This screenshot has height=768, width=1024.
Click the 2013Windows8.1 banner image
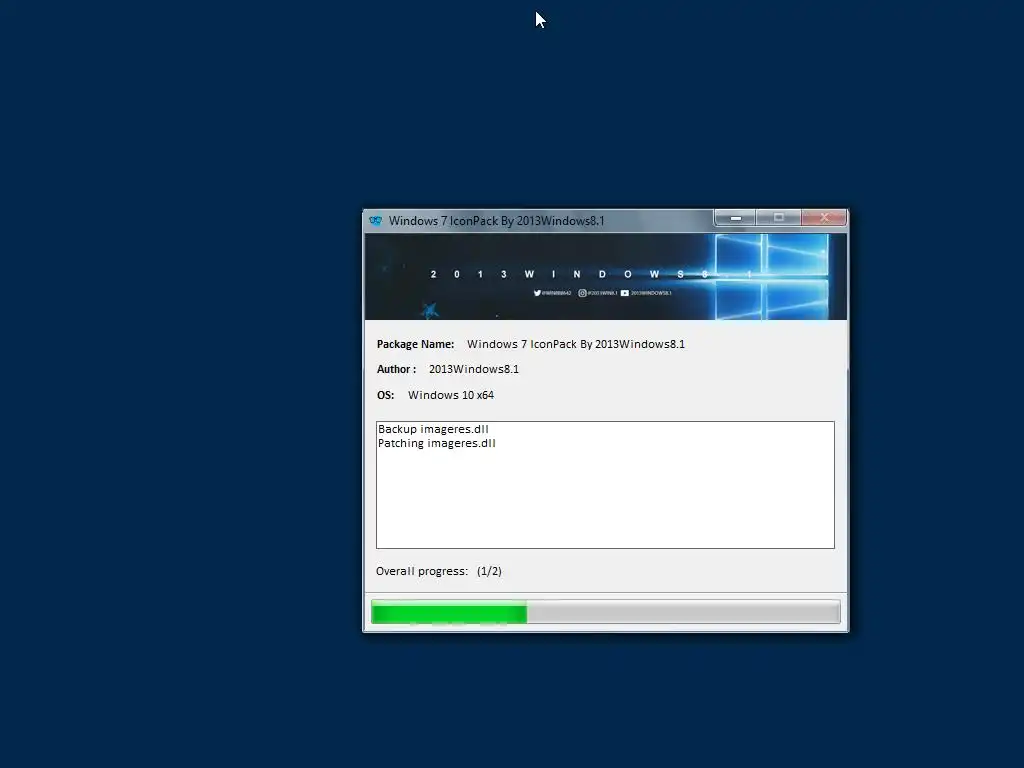(605, 277)
